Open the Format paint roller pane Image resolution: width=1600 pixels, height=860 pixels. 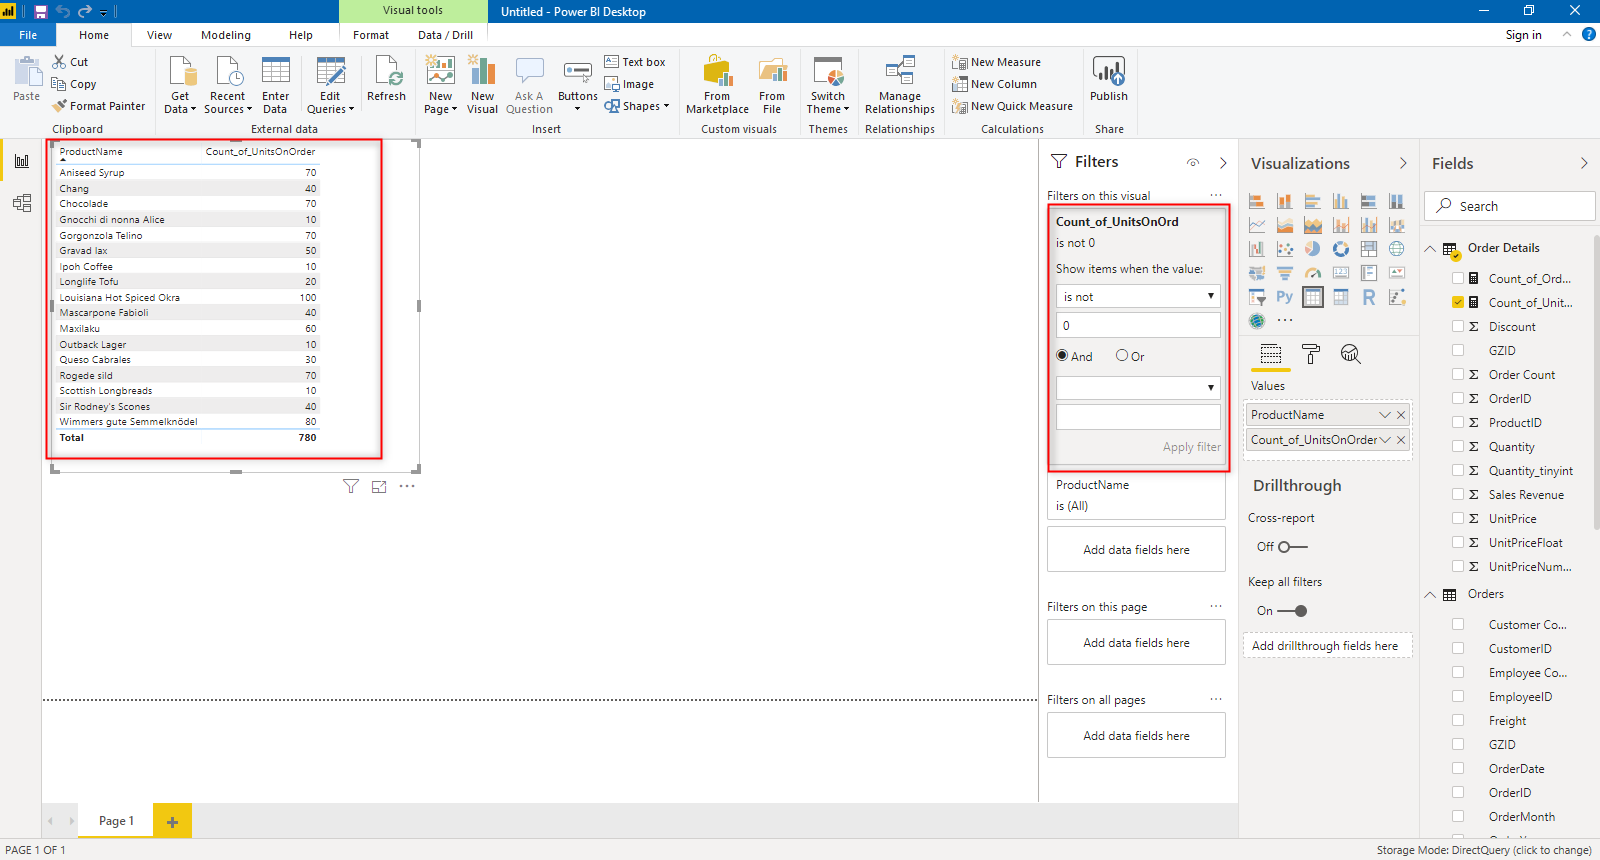[x=1311, y=354]
